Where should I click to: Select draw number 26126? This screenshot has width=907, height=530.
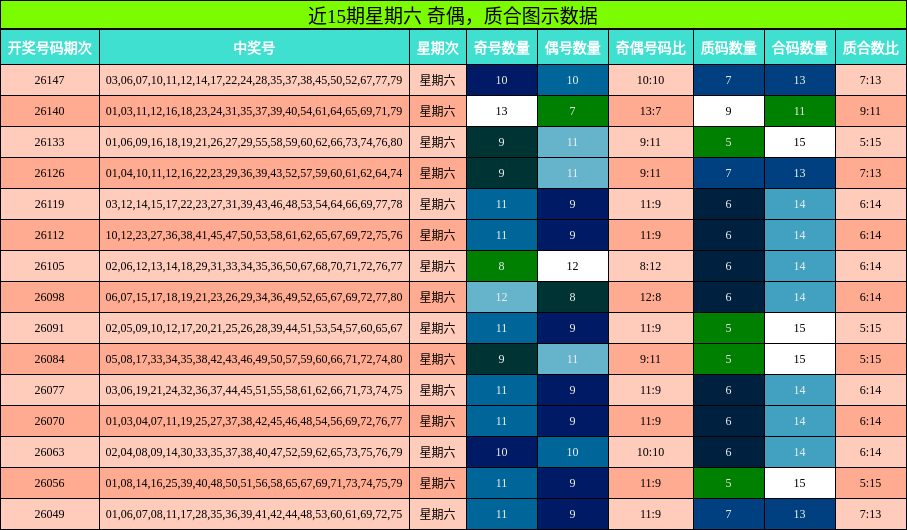coord(50,173)
